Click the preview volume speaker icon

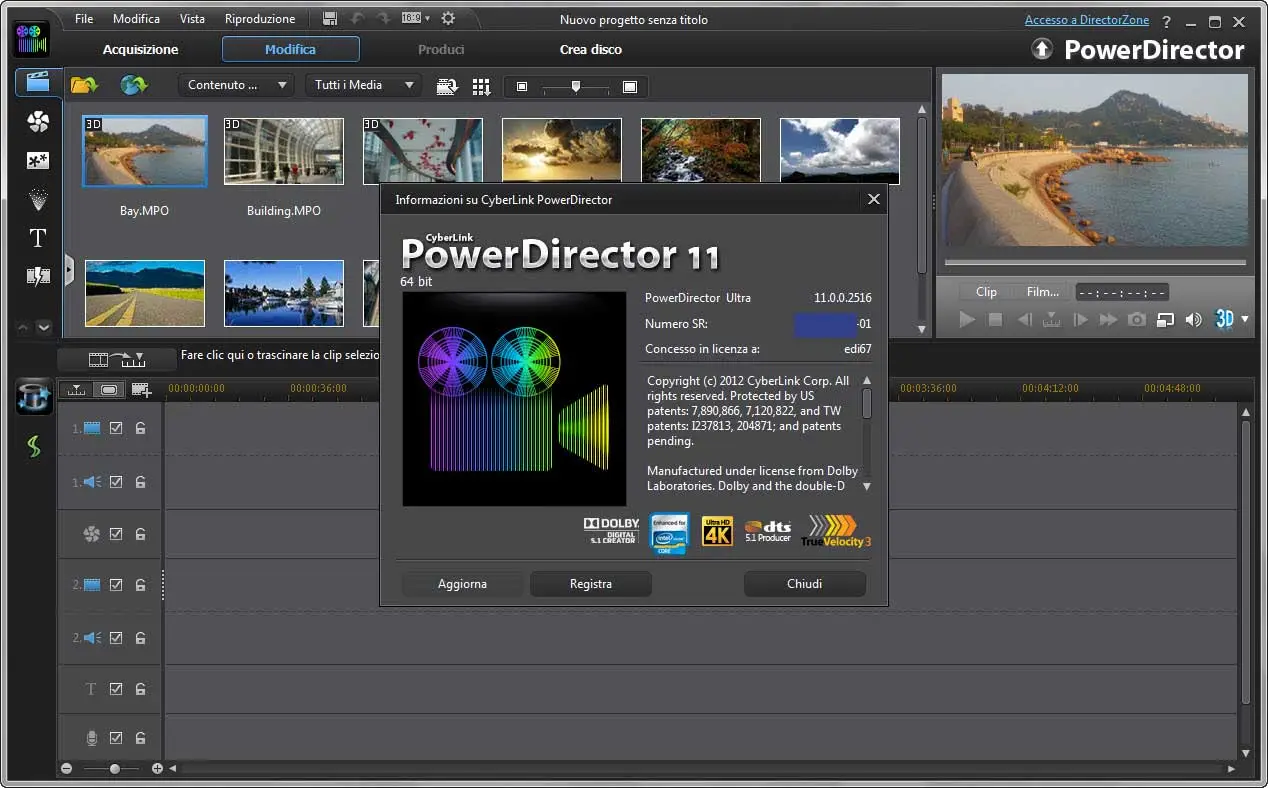click(x=1193, y=320)
